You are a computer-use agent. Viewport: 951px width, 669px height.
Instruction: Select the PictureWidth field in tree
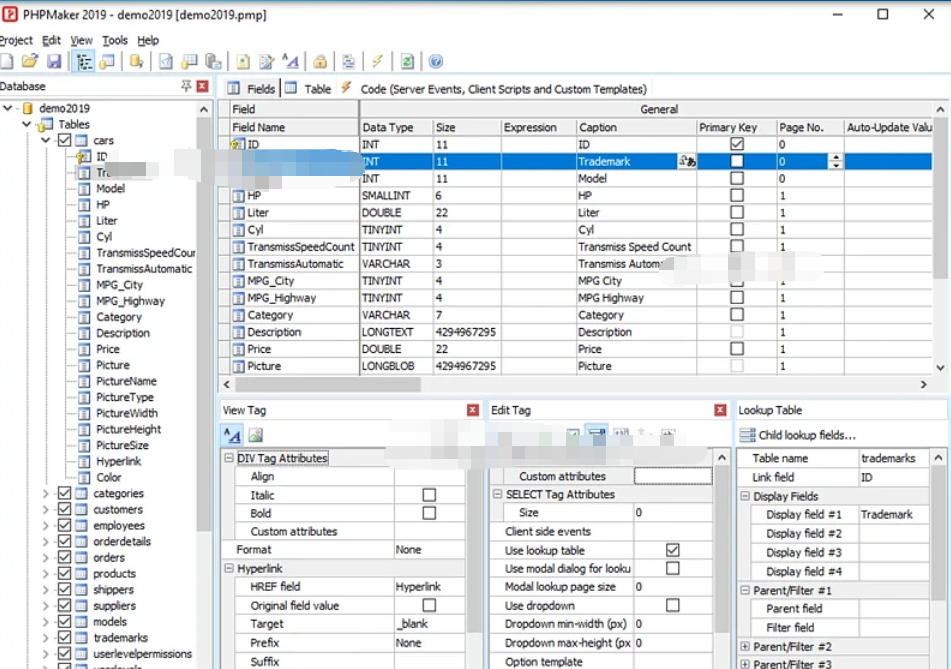pyautogui.click(x=127, y=413)
